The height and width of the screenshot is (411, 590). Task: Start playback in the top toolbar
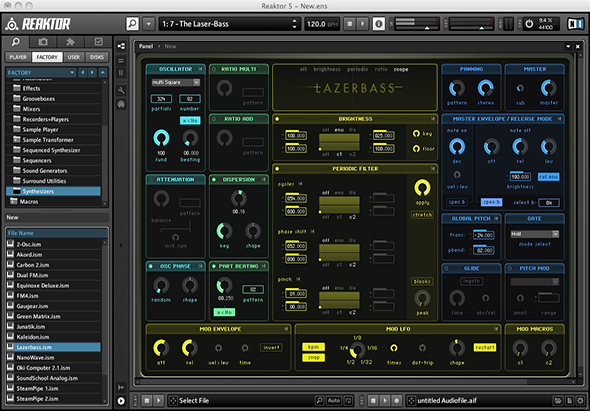coord(363,24)
